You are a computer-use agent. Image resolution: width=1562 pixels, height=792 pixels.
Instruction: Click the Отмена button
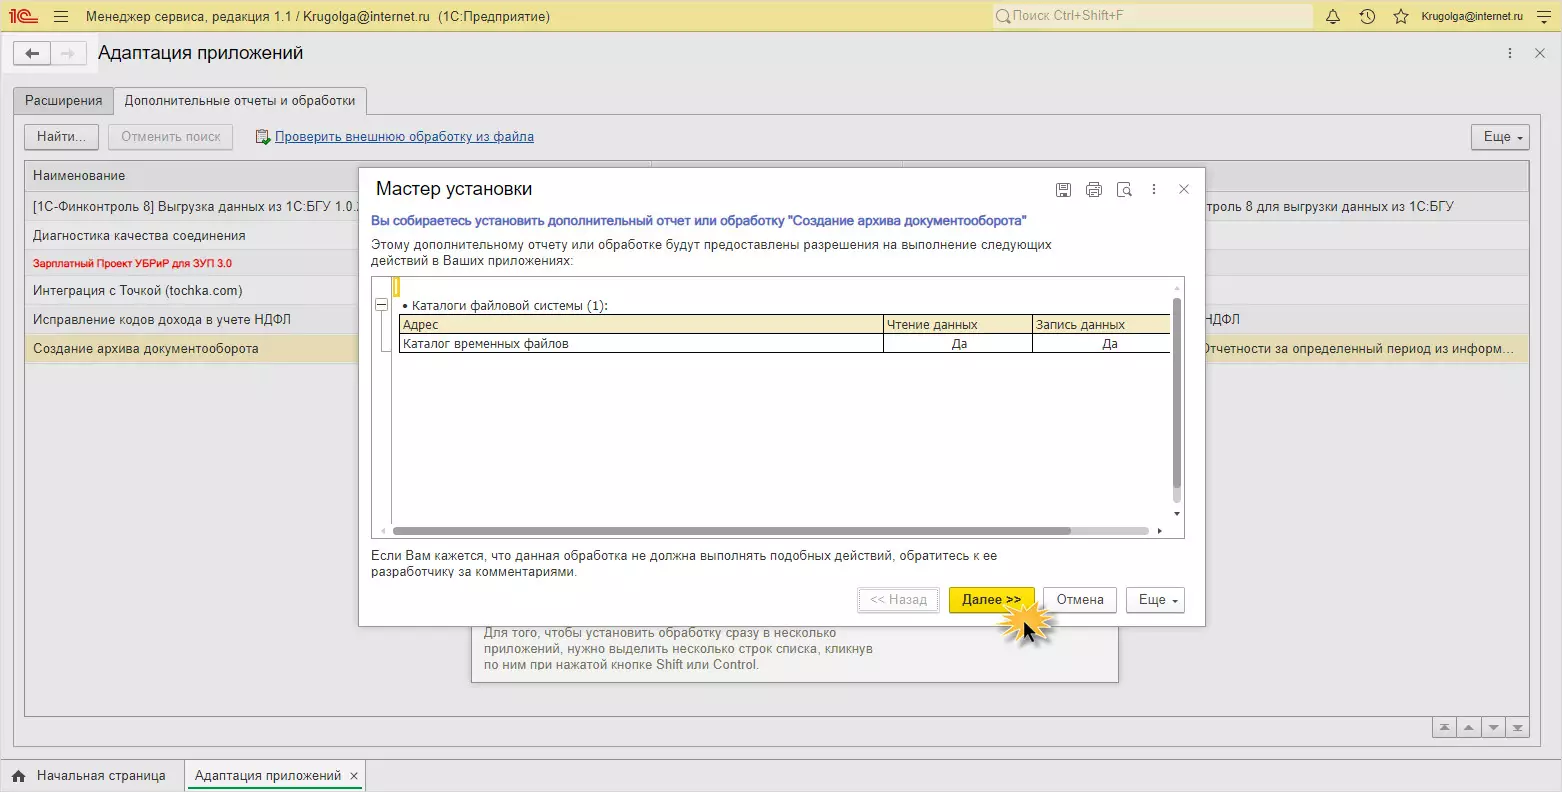tap(1080, 600)
